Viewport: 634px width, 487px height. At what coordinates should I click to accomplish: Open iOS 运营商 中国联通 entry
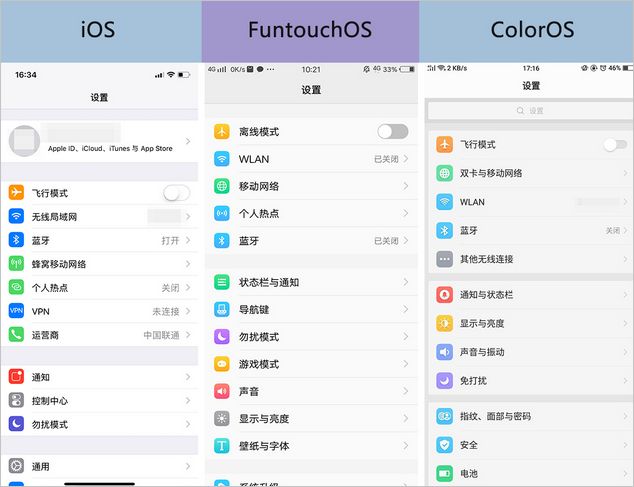[x=99, y=335]
